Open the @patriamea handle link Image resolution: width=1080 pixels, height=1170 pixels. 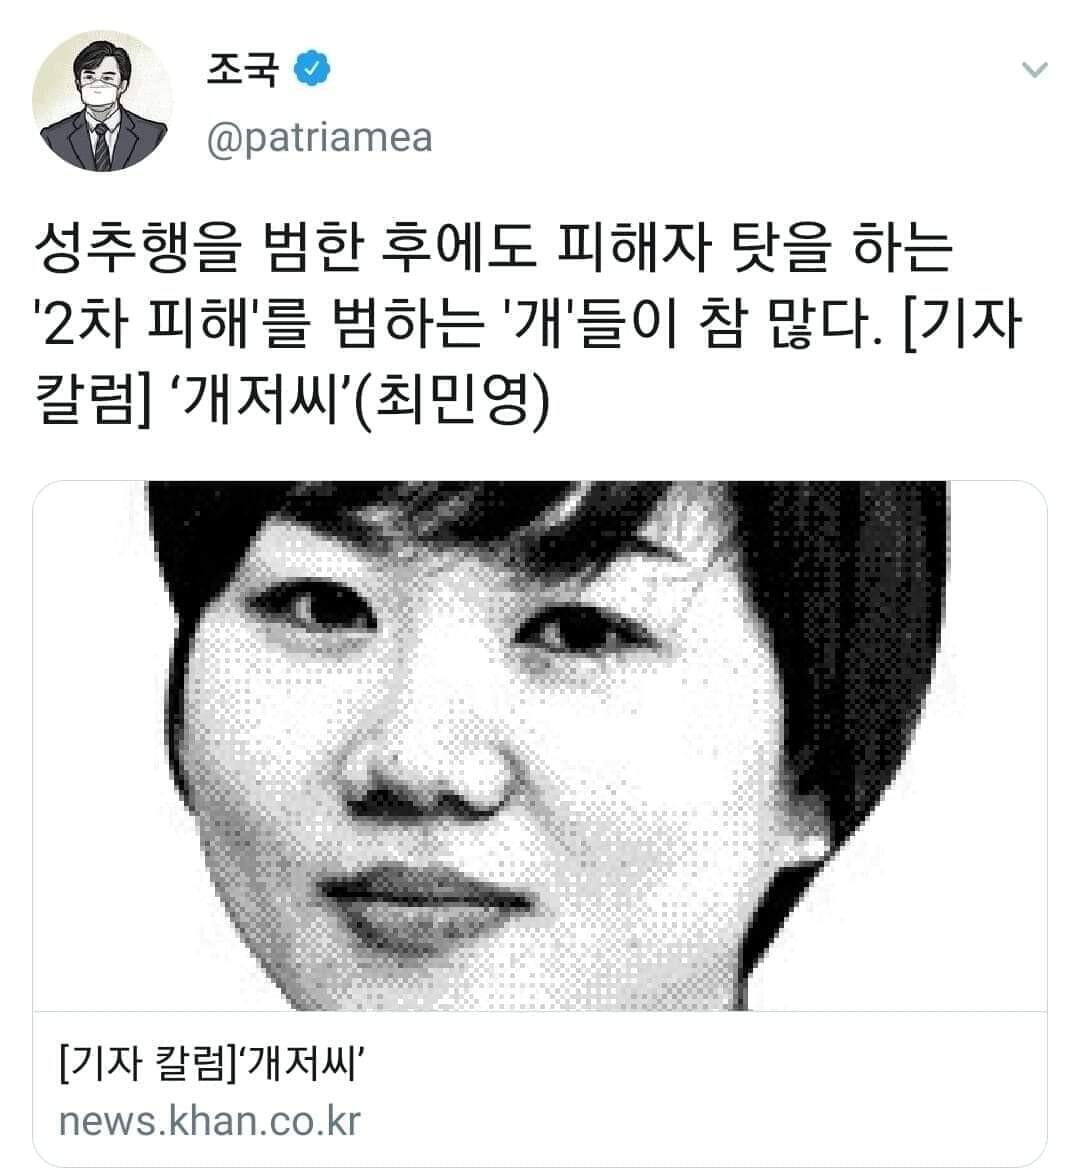point(319,138)
